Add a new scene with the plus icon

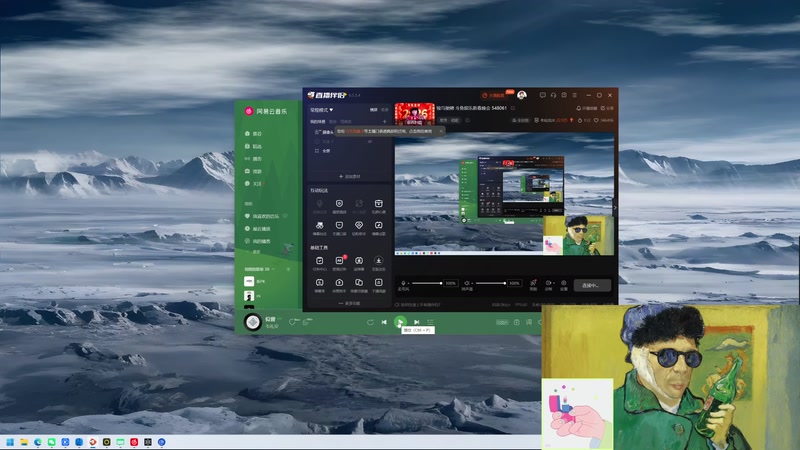384,121
